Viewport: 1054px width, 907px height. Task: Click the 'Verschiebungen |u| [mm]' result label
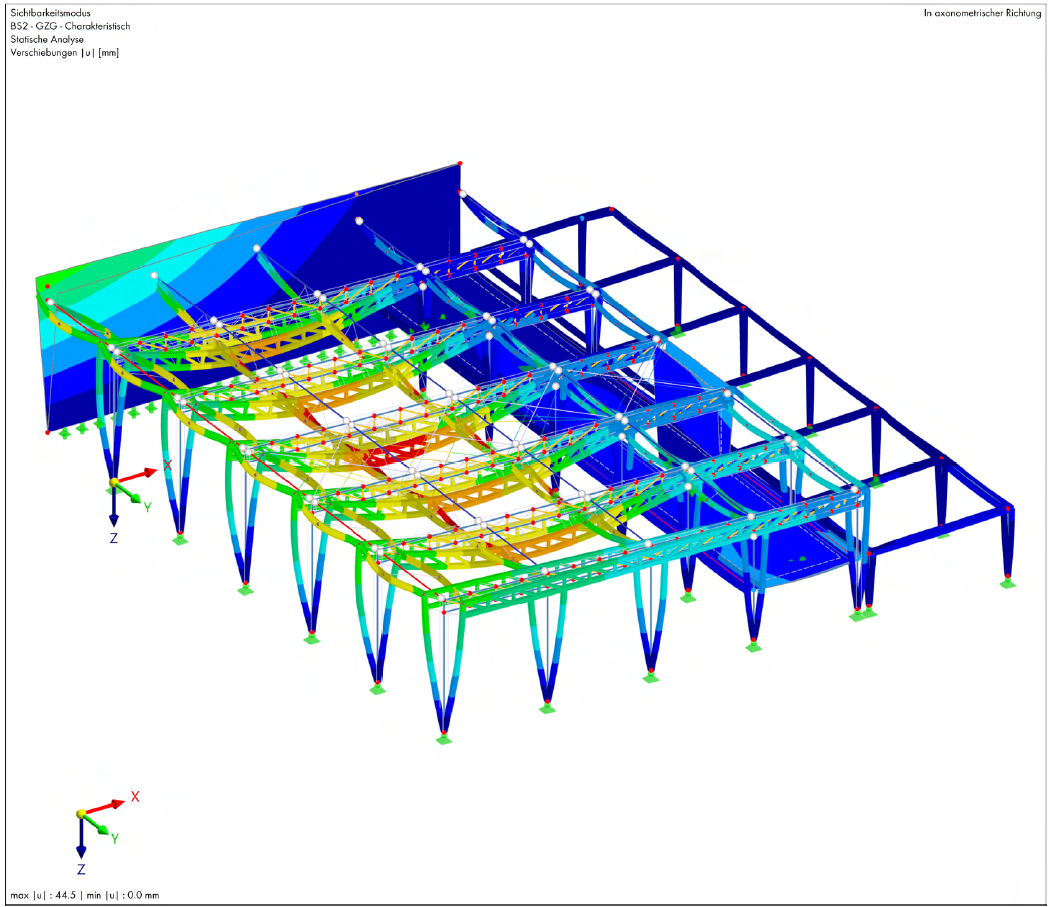coord(64,52)
